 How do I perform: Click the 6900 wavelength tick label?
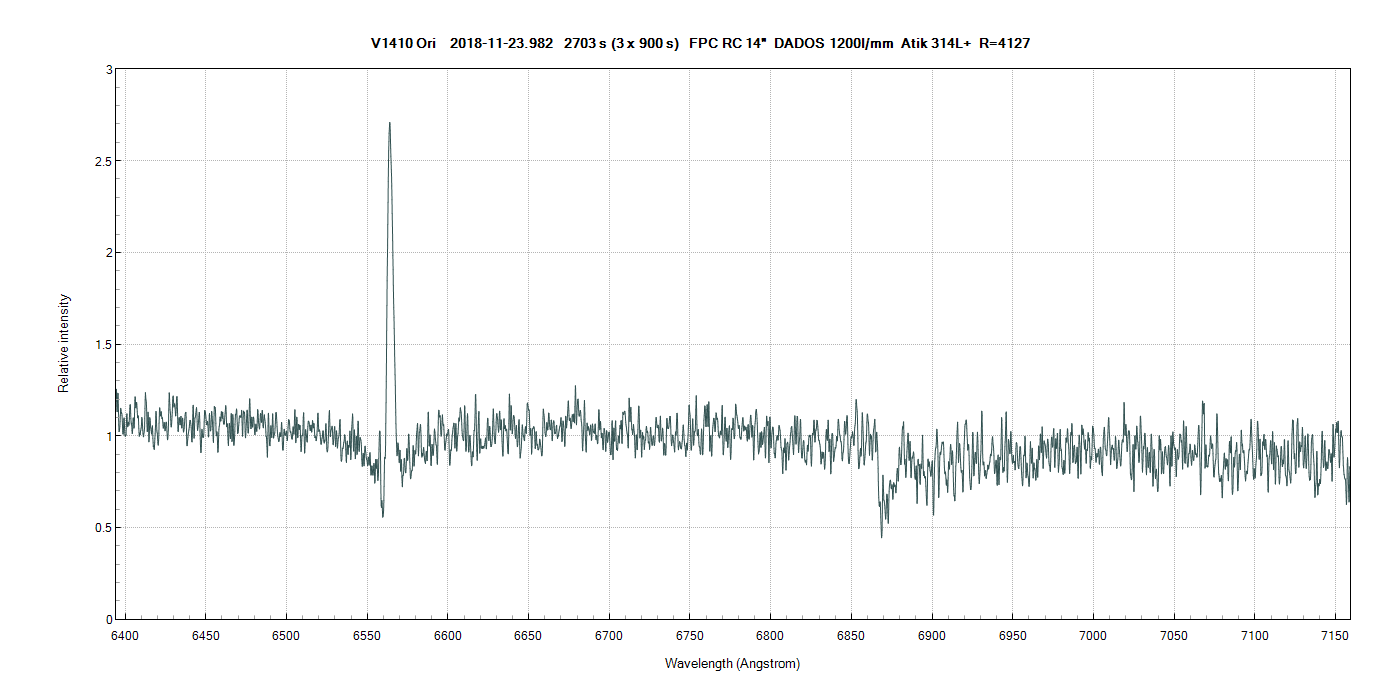tap(931, 636)
